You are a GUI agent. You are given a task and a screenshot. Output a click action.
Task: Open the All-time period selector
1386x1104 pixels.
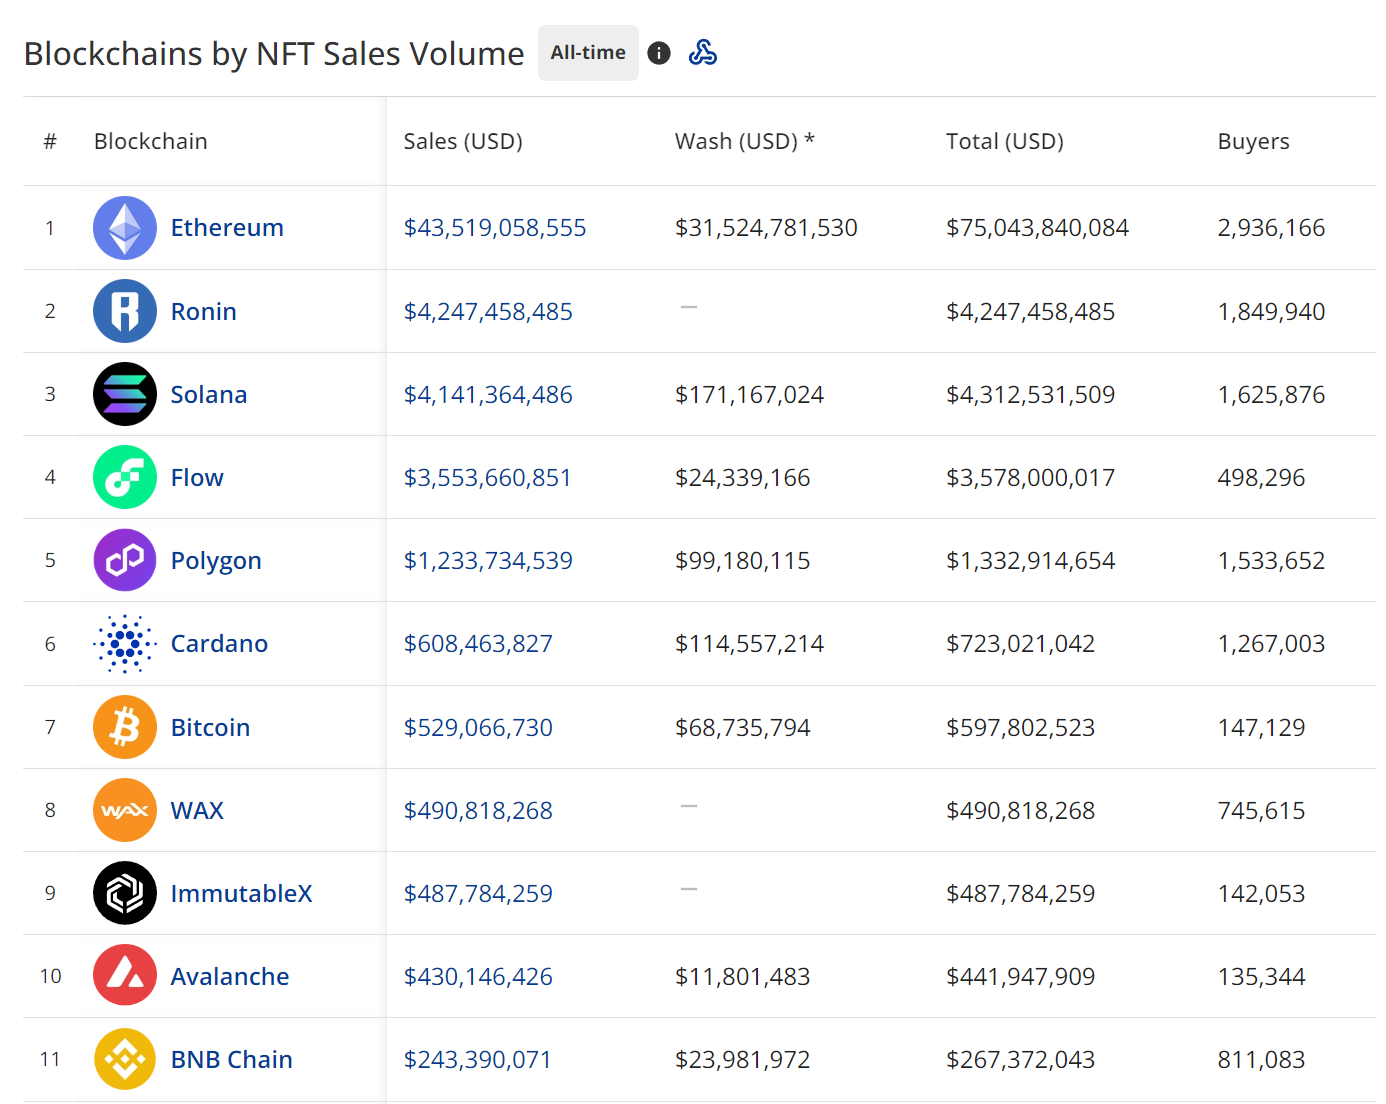(x=588, y=53)
